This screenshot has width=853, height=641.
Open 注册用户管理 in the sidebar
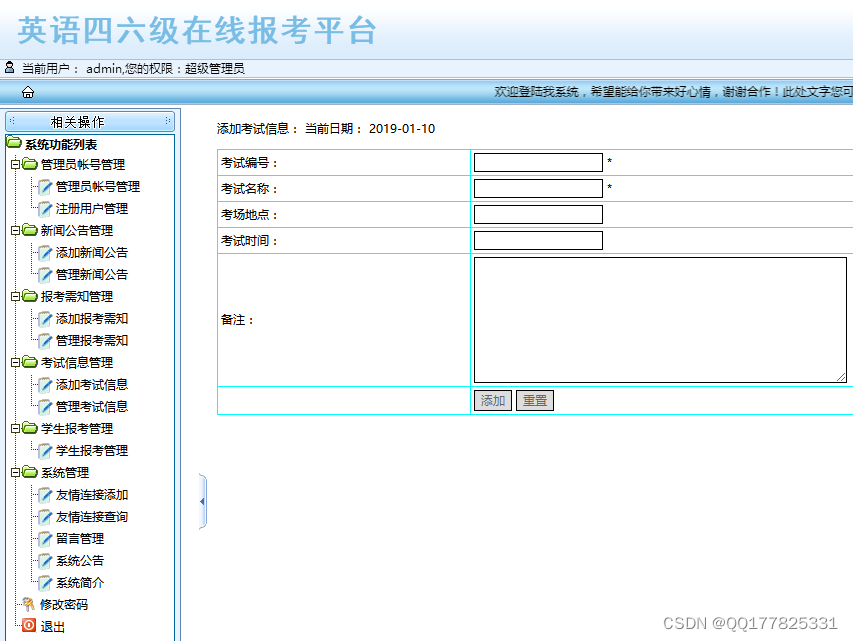coord(92,209)
